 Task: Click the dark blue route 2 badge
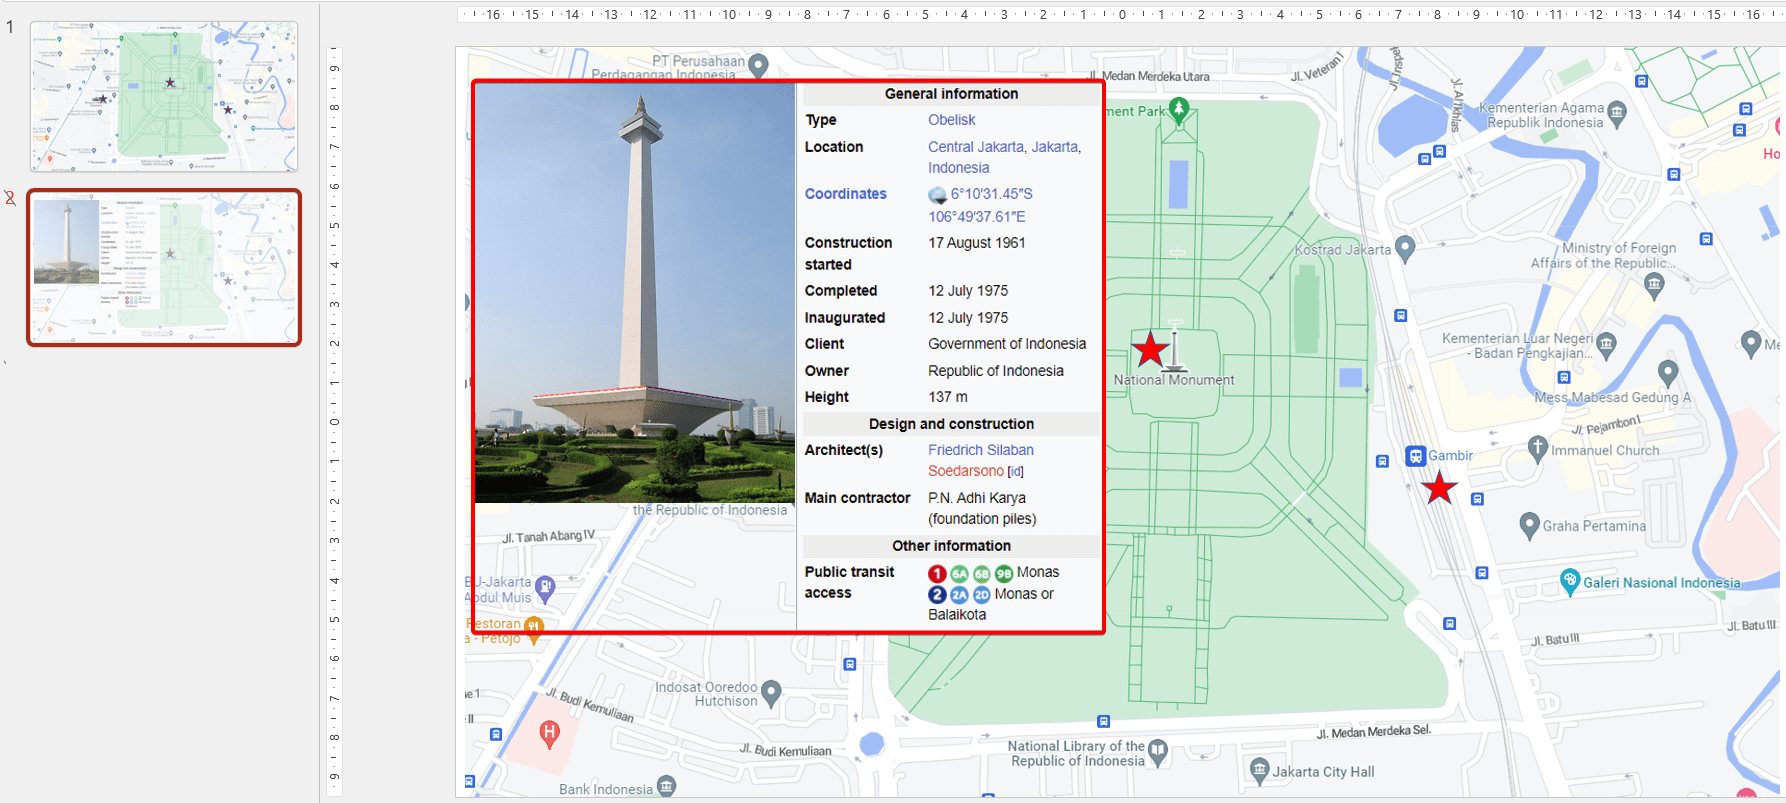point(937,594)
